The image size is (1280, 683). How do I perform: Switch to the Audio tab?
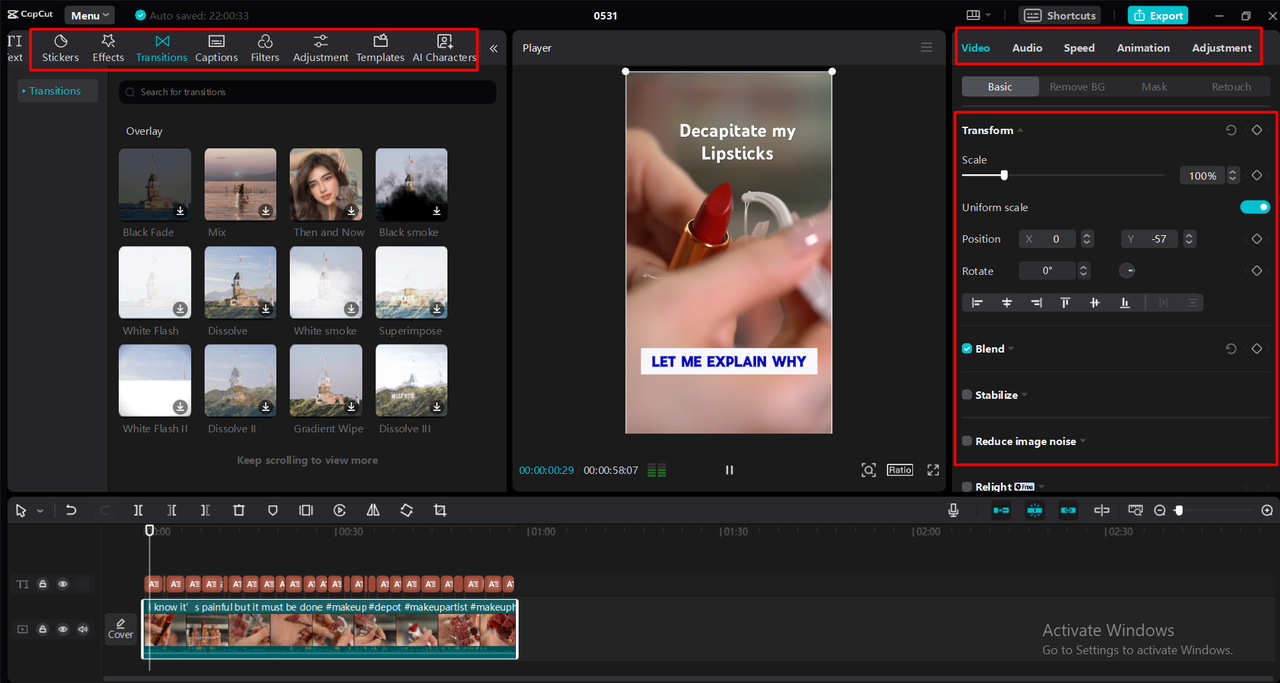[x=1027, y=48]
